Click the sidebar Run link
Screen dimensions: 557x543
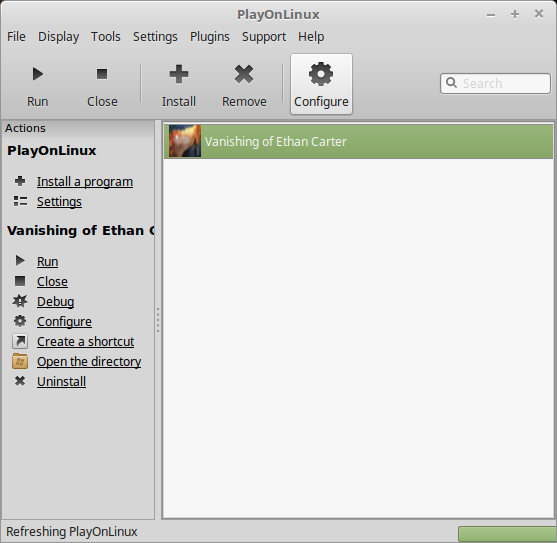click(x=48, y=261)
